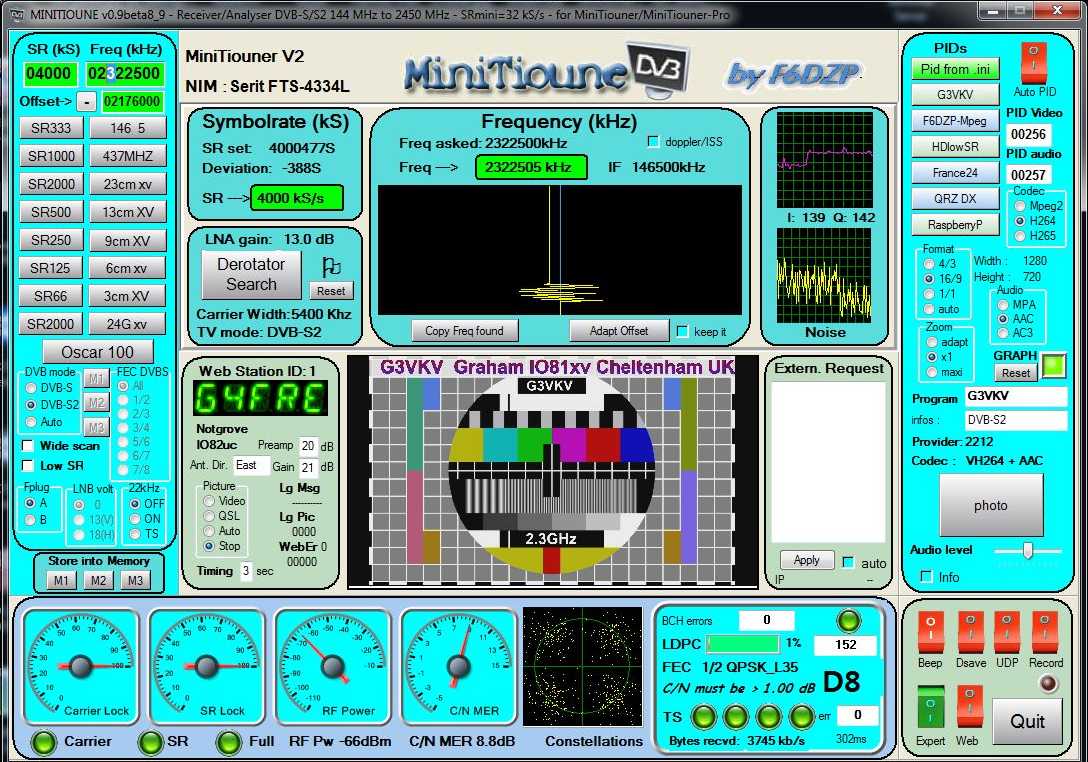Select the F6DZP-Mpeg PID preset

955,121
